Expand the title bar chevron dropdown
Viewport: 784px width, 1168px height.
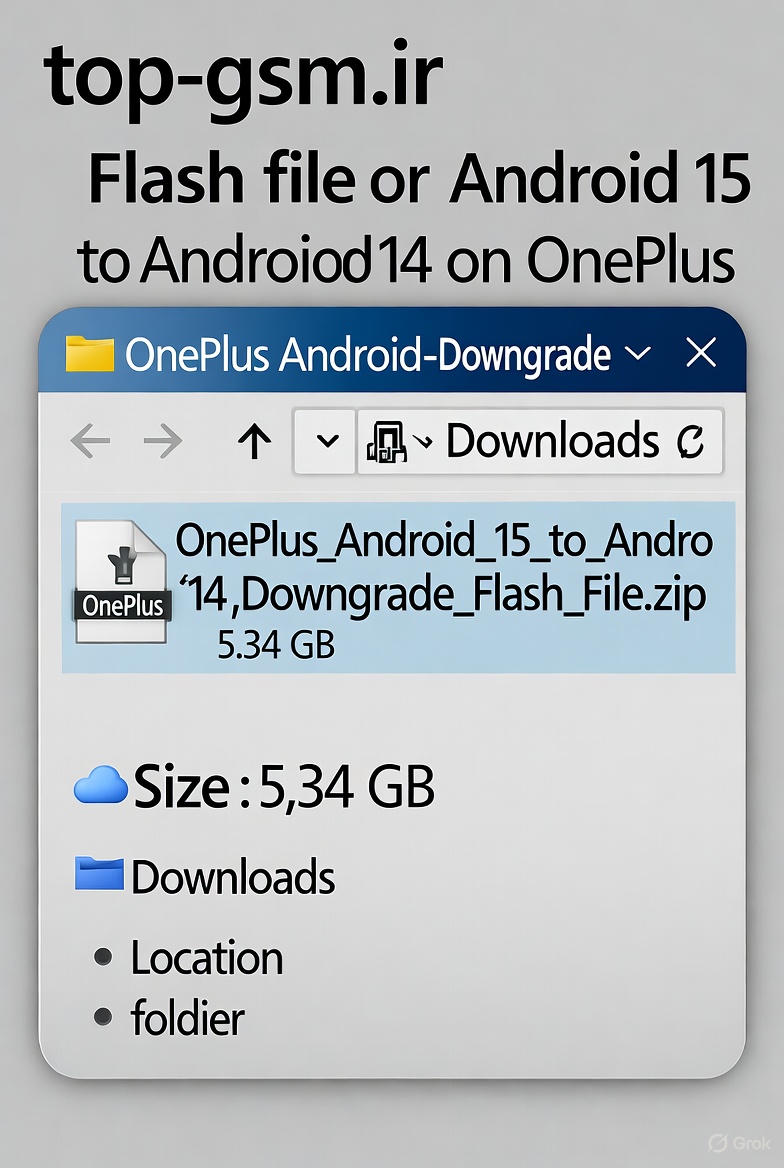[637, 353]
